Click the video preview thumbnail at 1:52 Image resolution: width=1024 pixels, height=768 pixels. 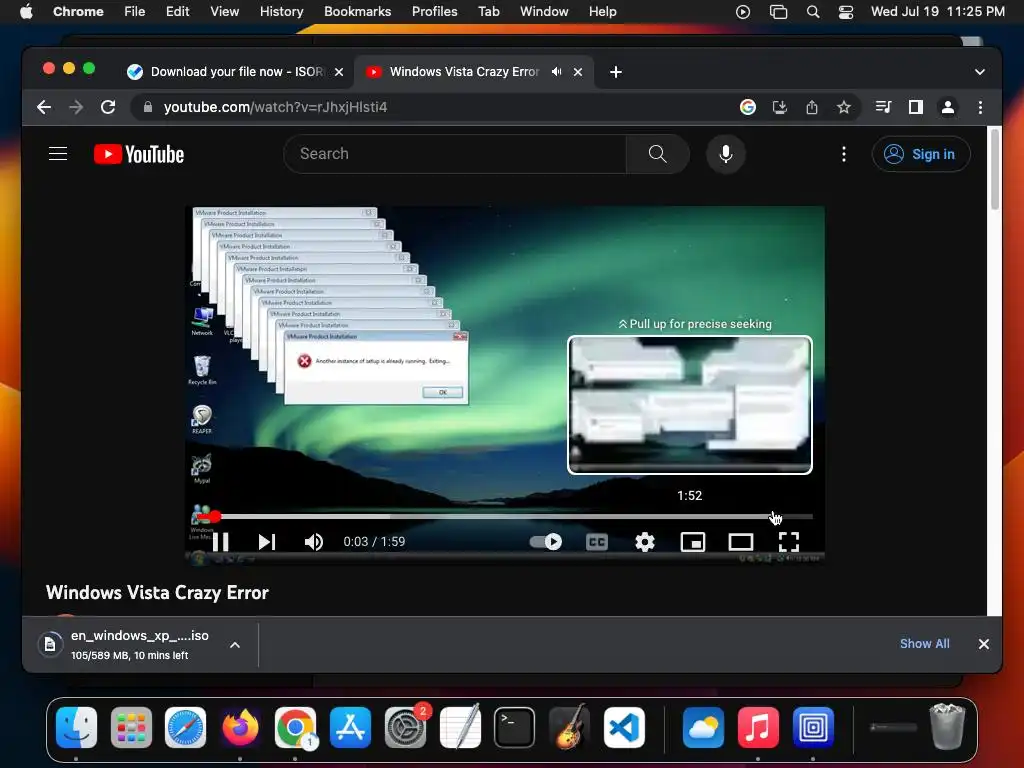pos(690,405)
